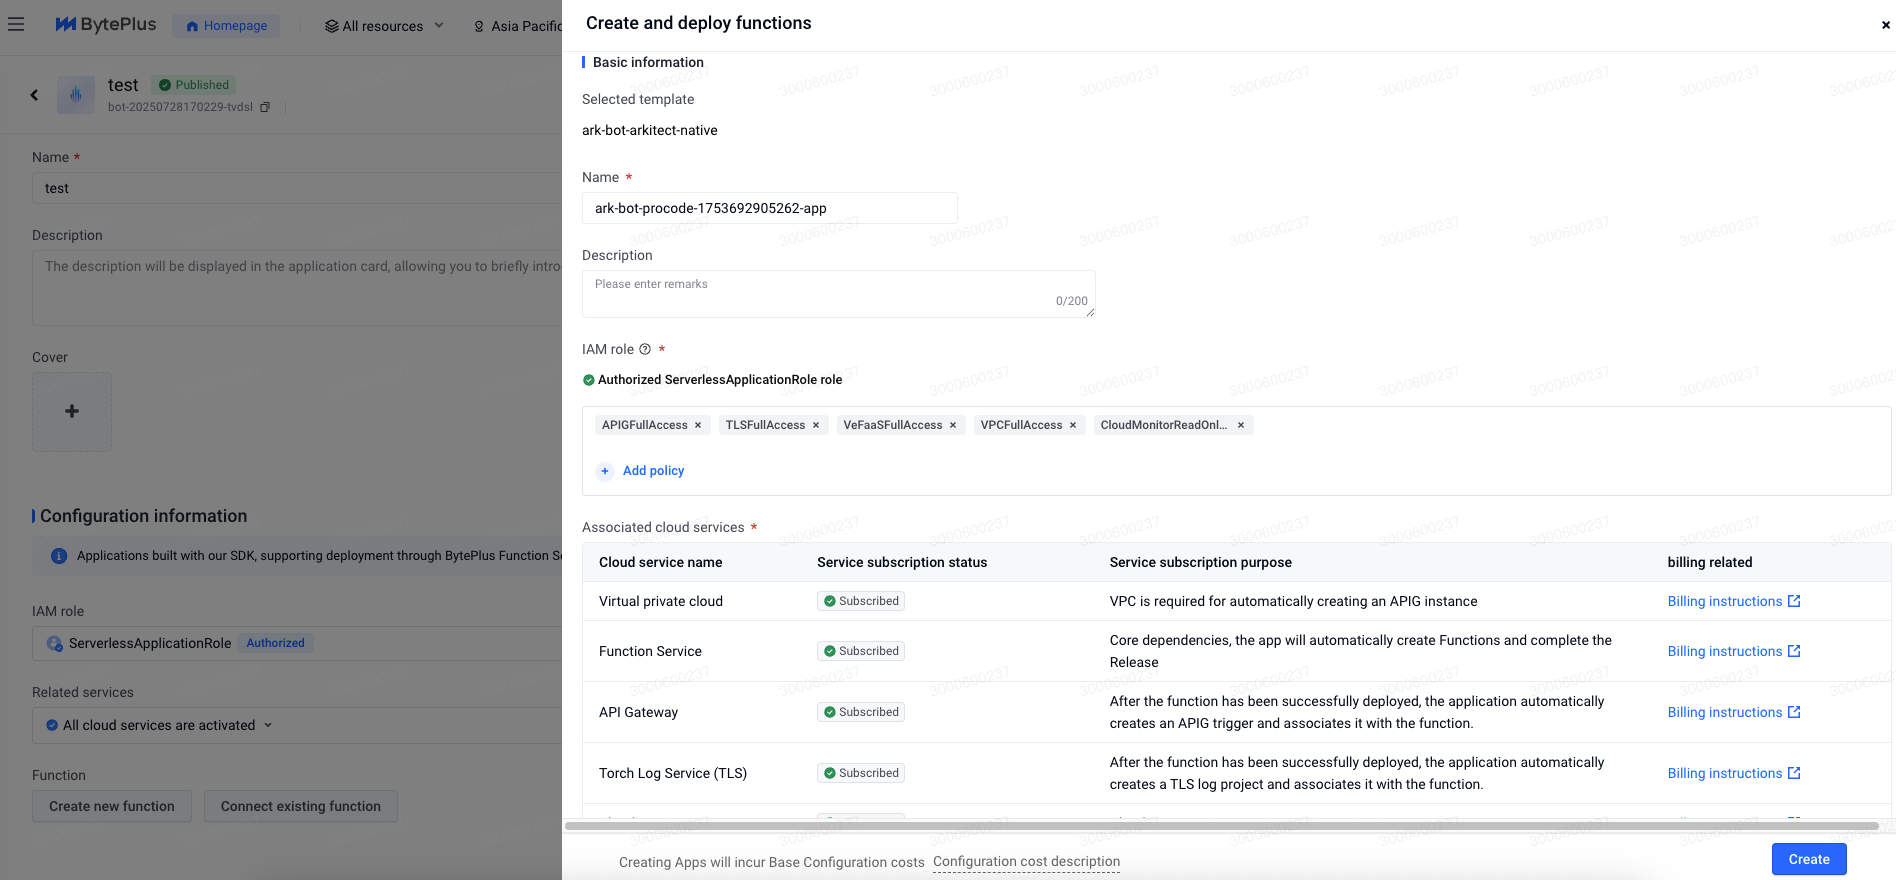Click Subscribed status for Virtual private cloud
The width and height of the screenshot is (1896, 880).
861,601
